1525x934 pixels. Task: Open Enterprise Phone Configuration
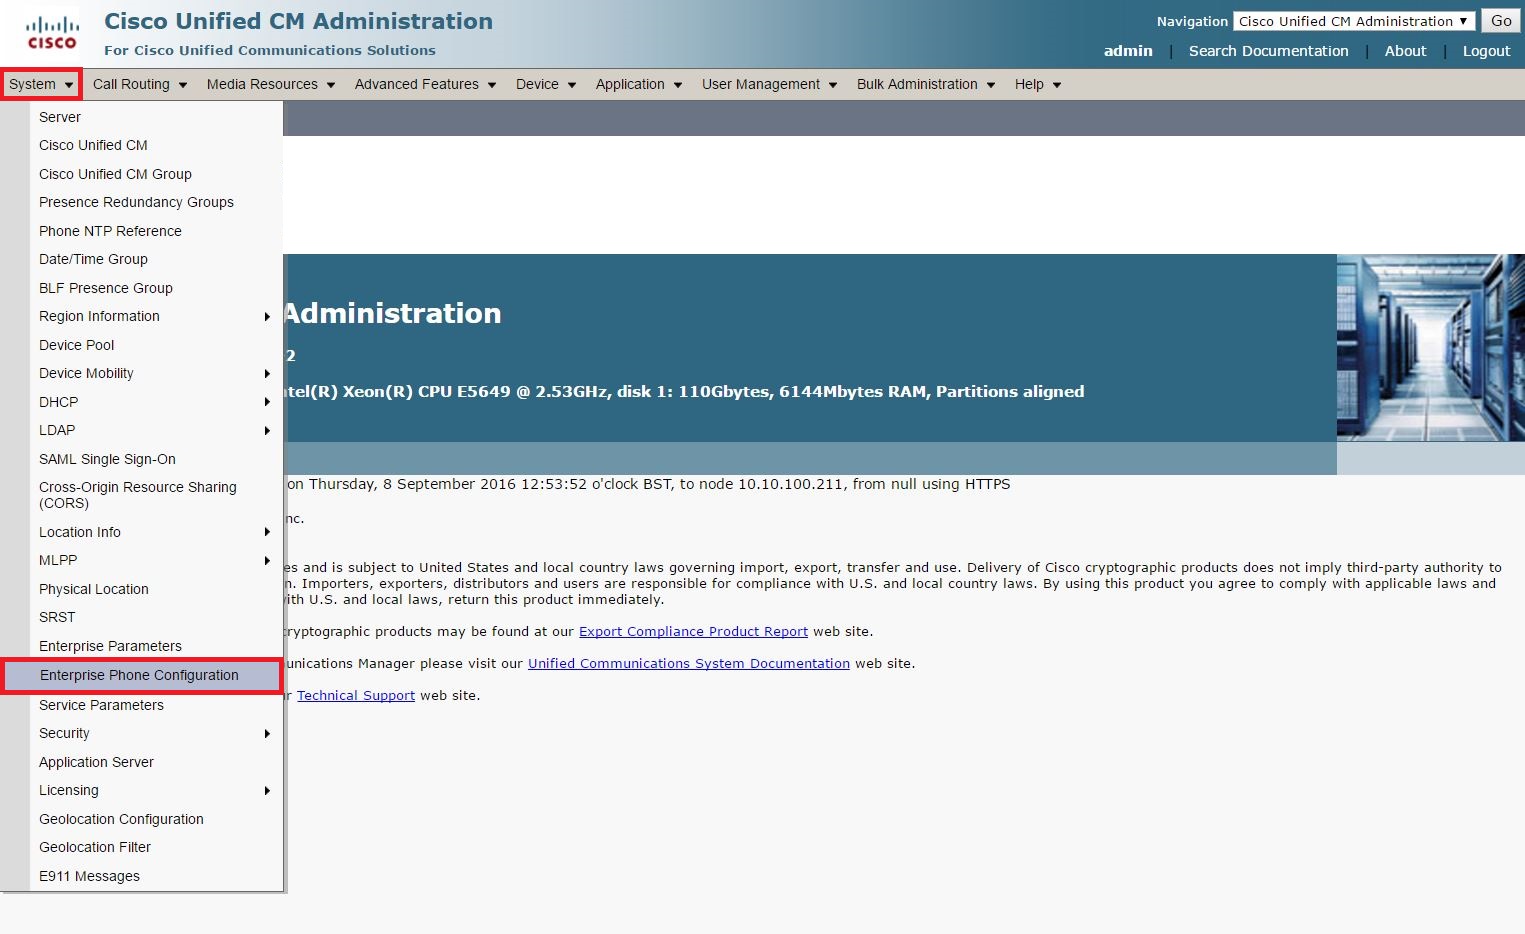click(142, 675)
